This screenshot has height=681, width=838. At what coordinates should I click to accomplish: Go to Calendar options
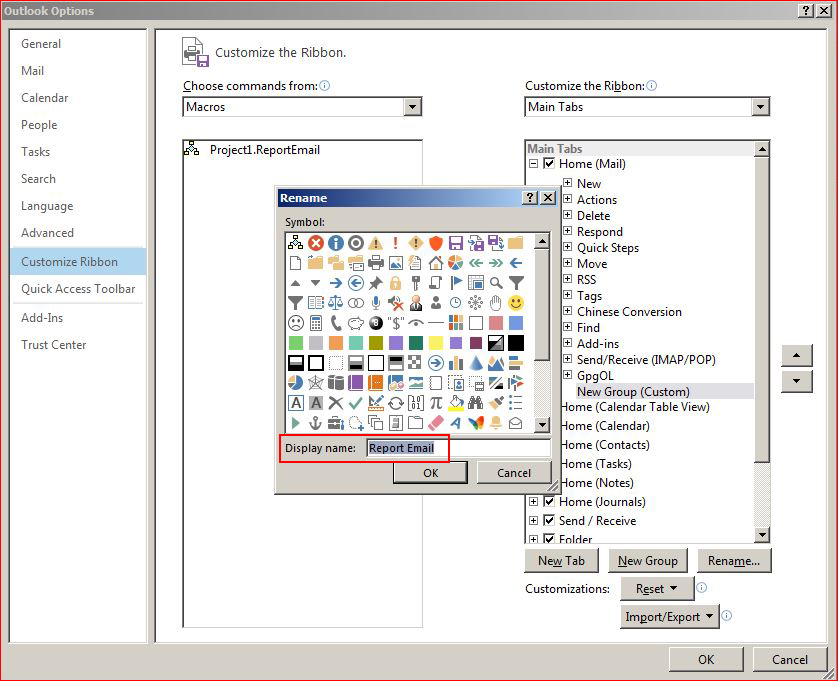pos(45,98)
